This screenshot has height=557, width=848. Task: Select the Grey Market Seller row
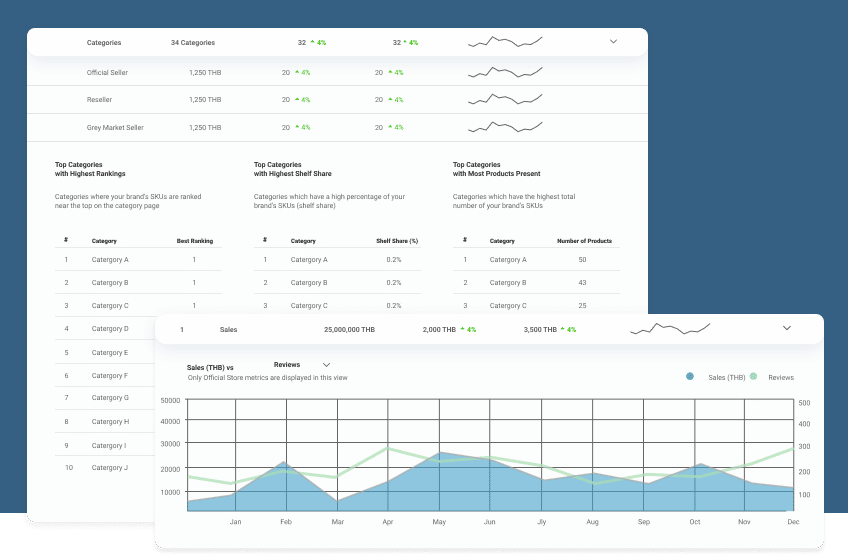[115, 128]
